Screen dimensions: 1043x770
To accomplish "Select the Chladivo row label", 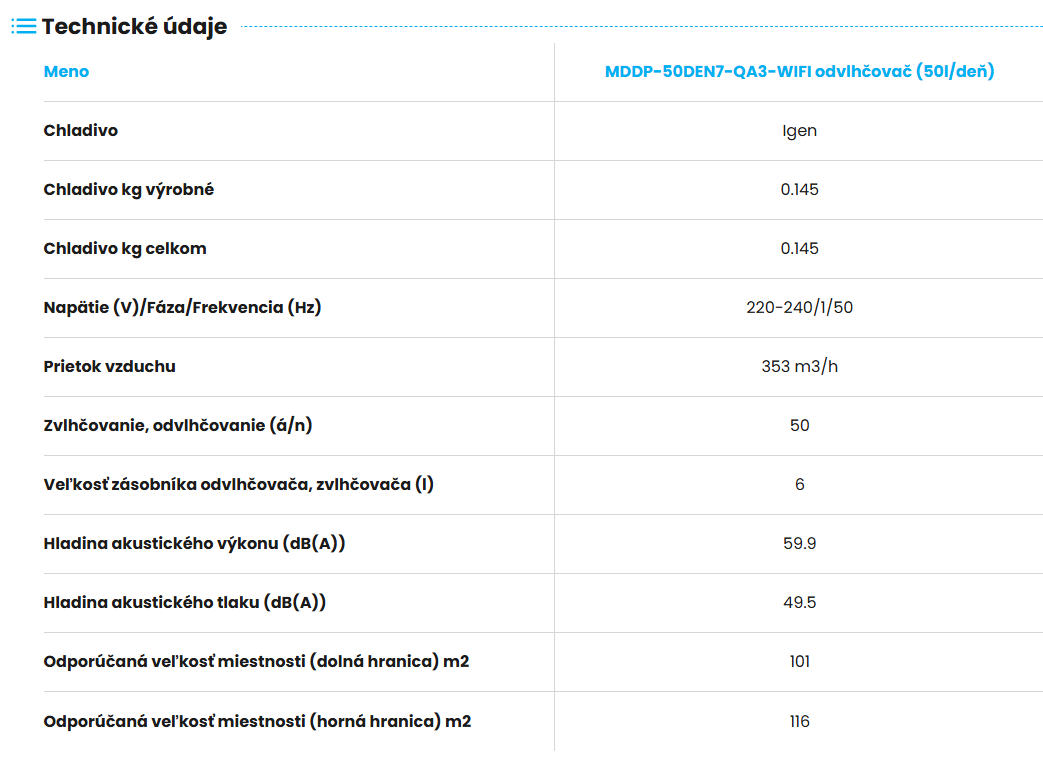I will [x=81, y=130].
